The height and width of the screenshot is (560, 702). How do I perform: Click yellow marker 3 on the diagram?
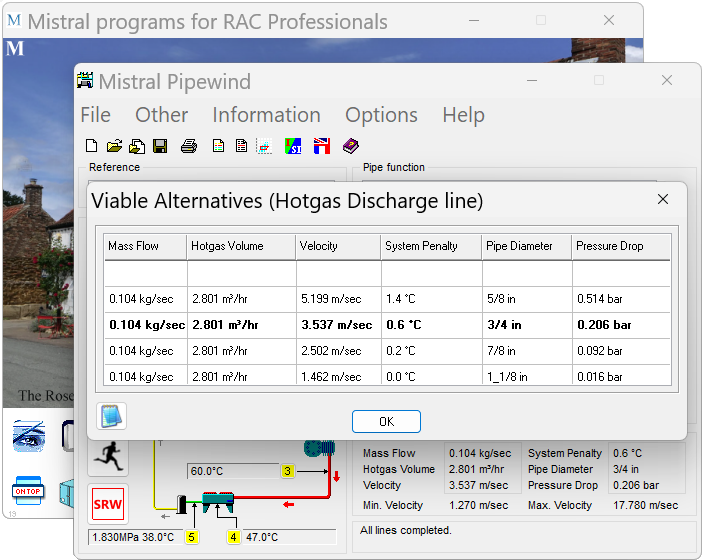(x=287, y=471)
